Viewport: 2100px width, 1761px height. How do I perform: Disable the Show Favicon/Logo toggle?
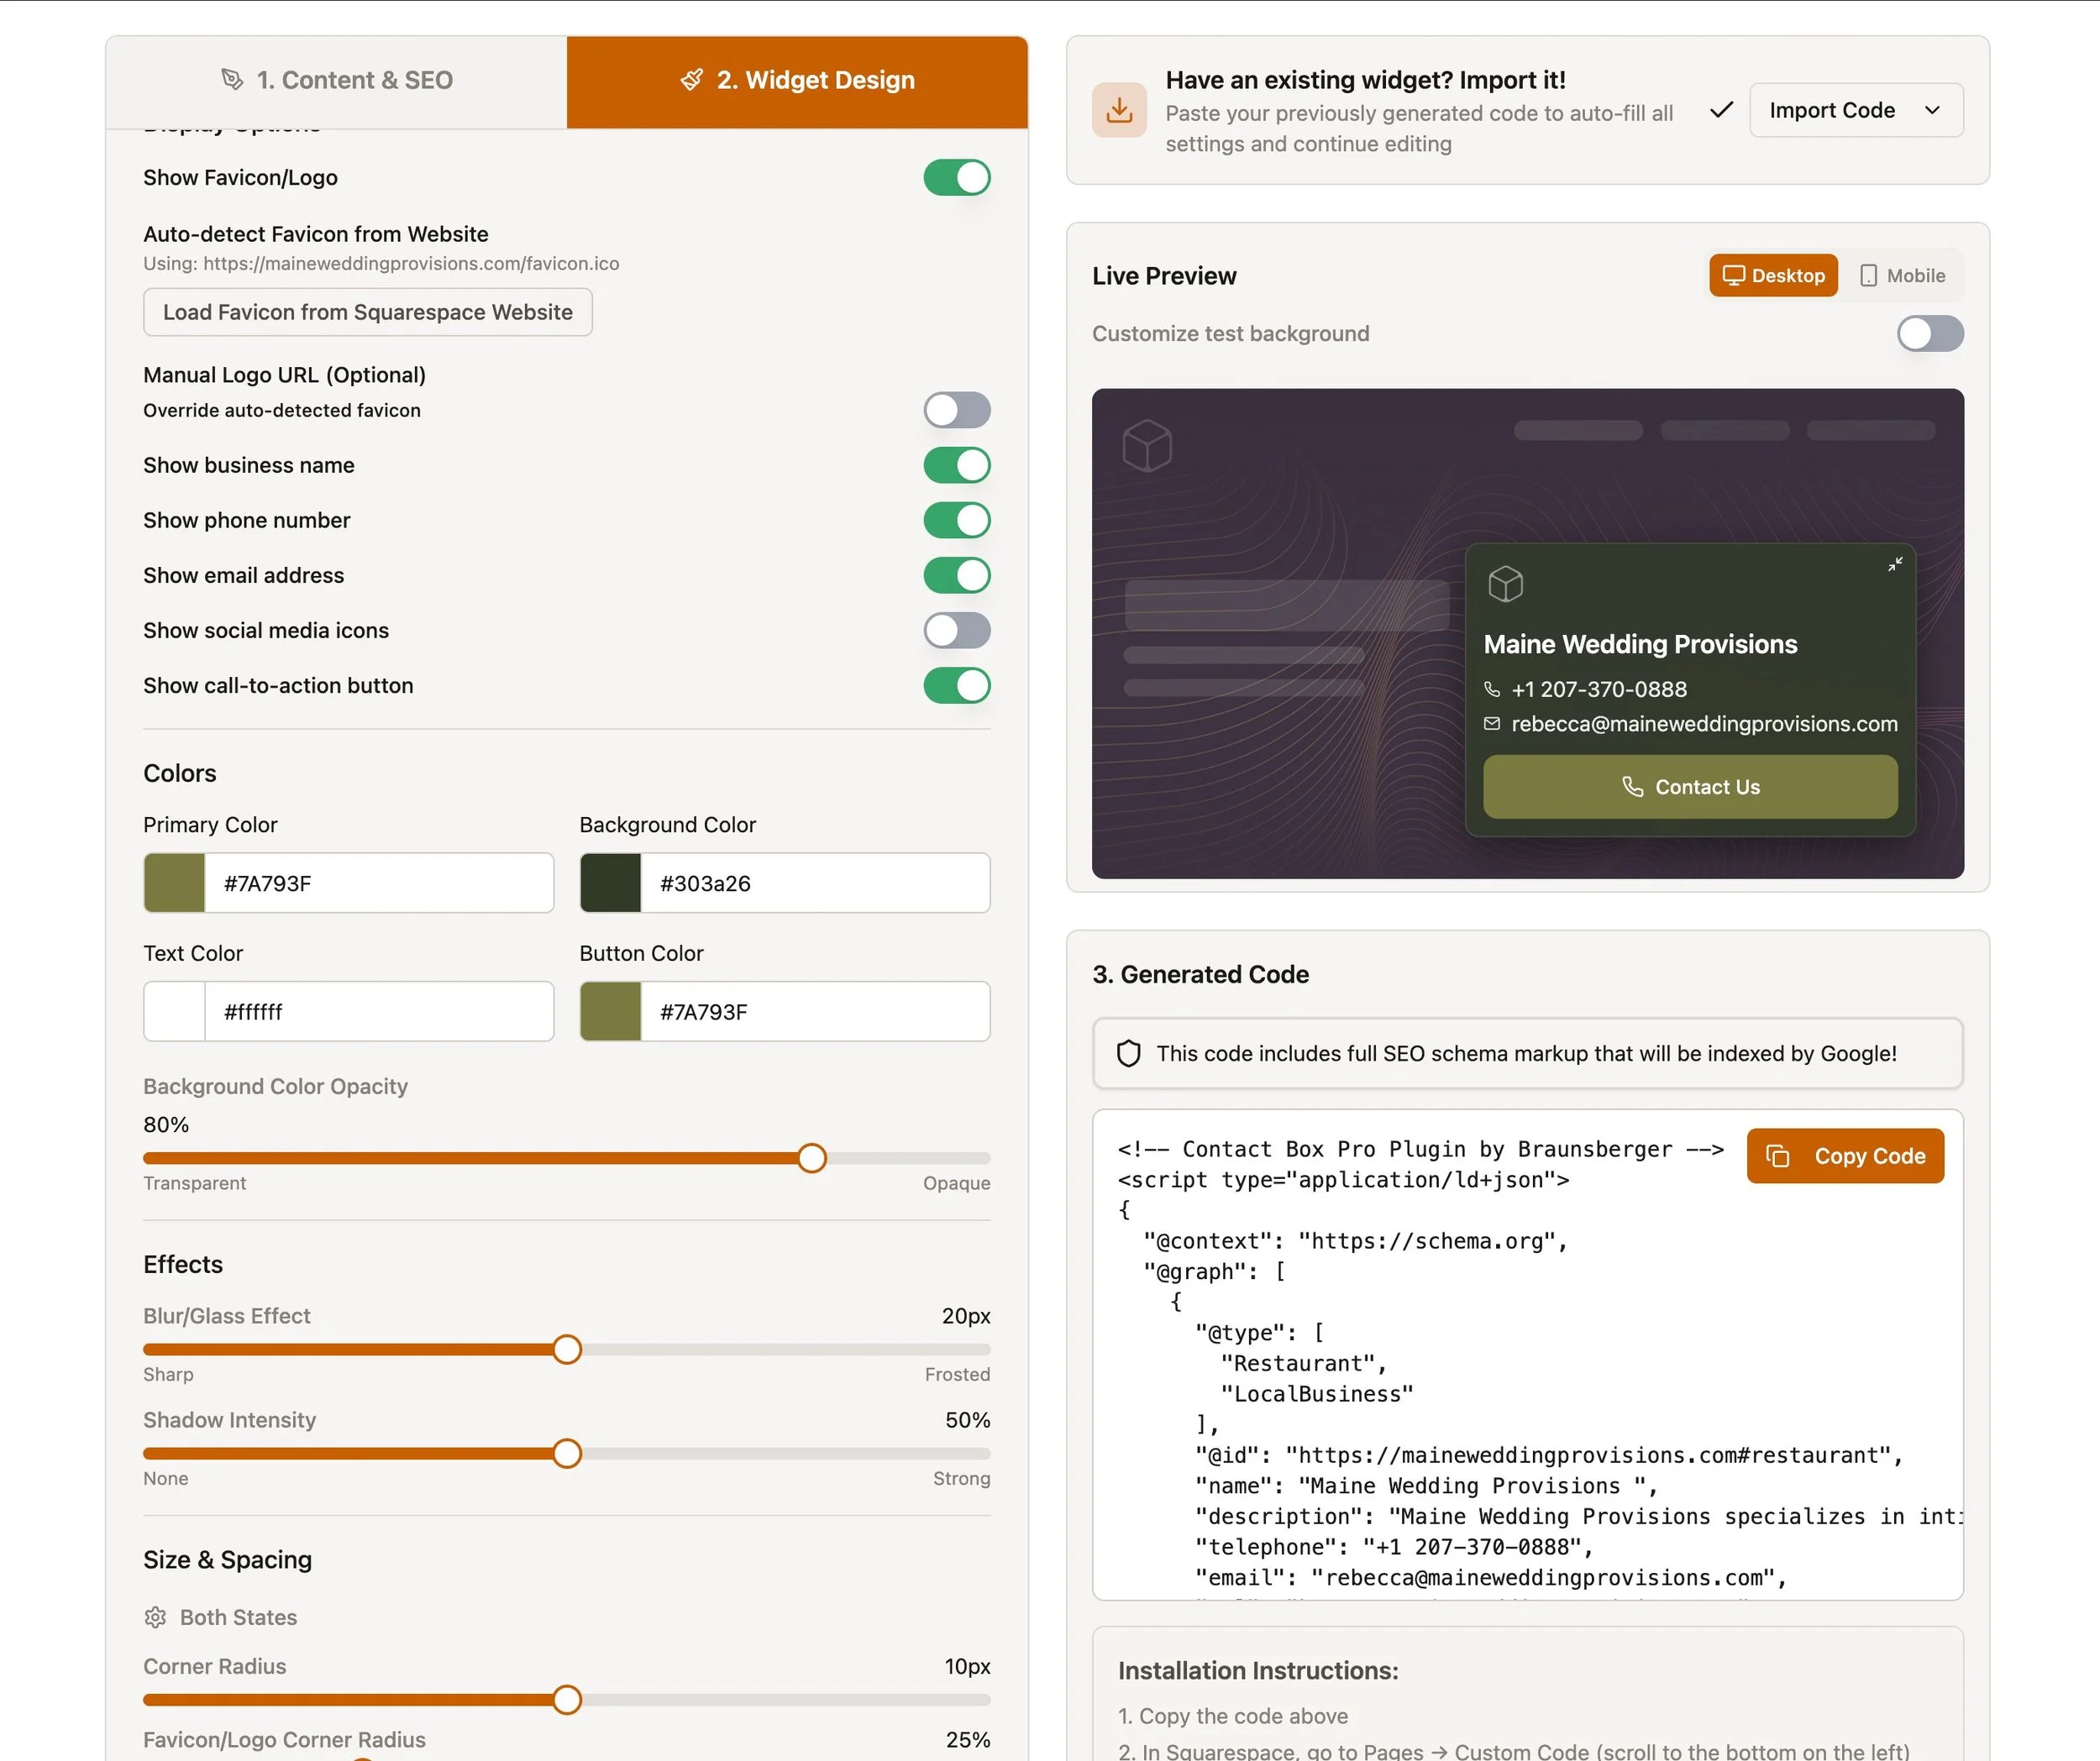point(956,178)
